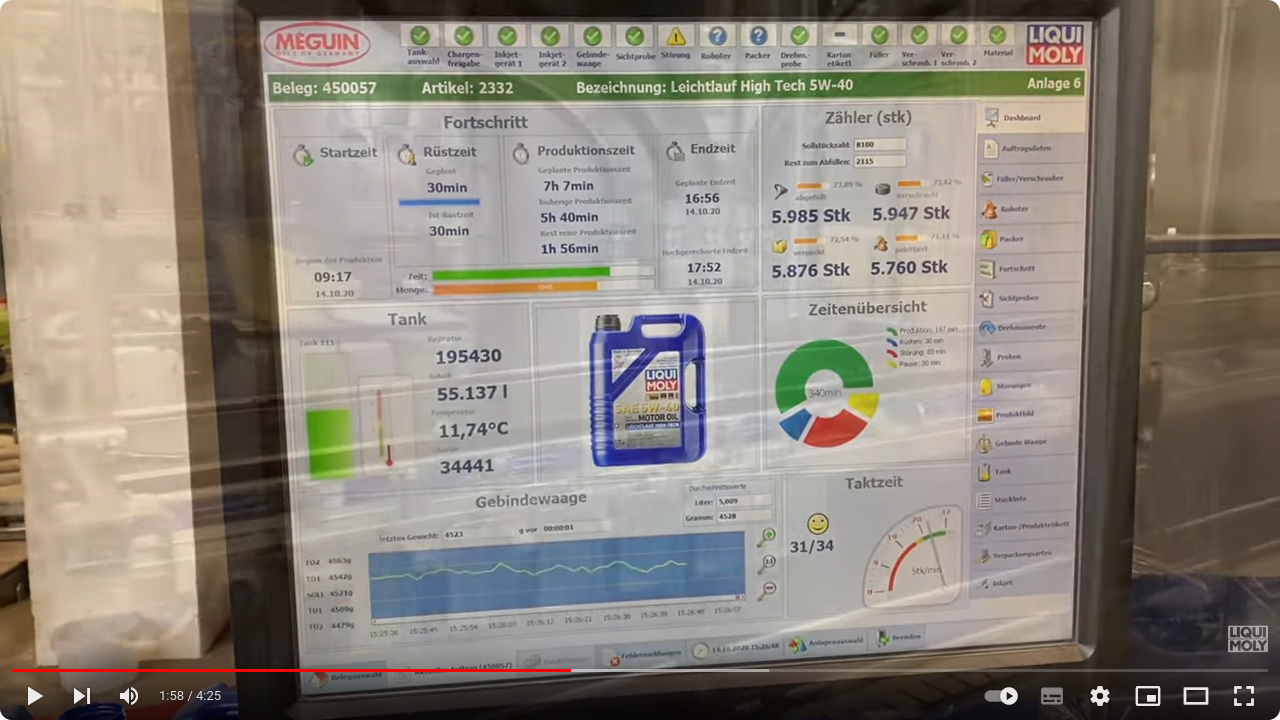Toggle the autoplay switch
Image resolution: width=1280 pixels, height=720 pixels.
tap(1002, 696)
